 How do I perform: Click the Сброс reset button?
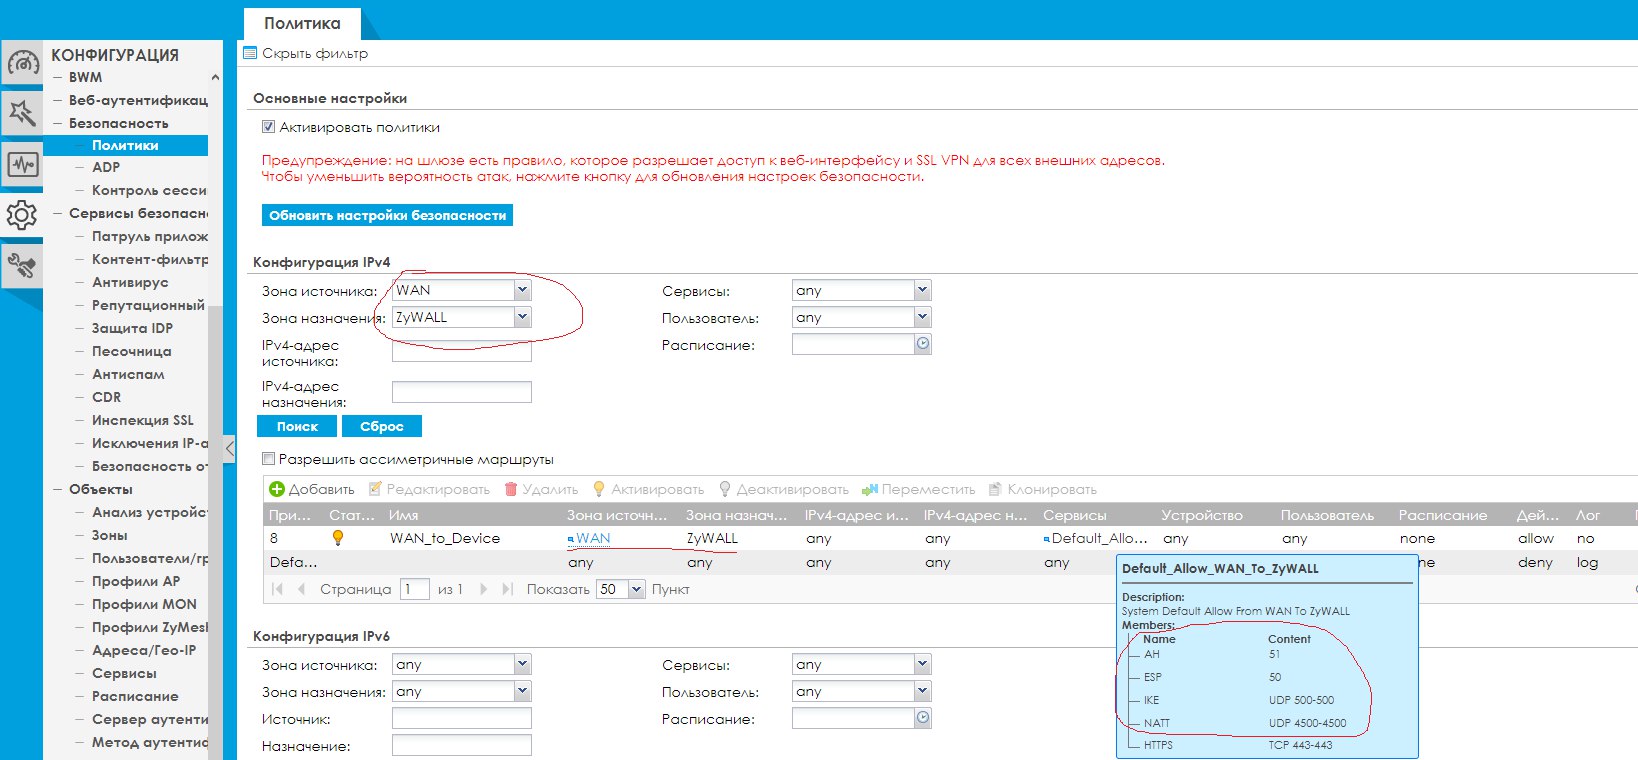382,426
